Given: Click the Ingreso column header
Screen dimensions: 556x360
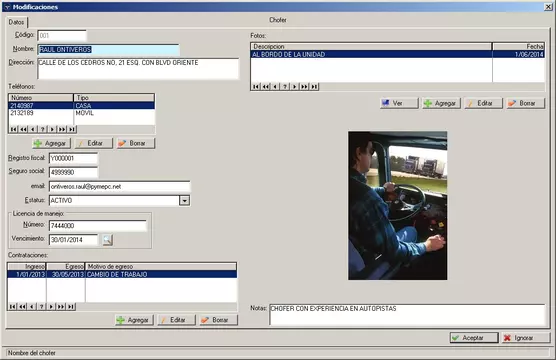Looking at the screenshot, I should 27,266.
